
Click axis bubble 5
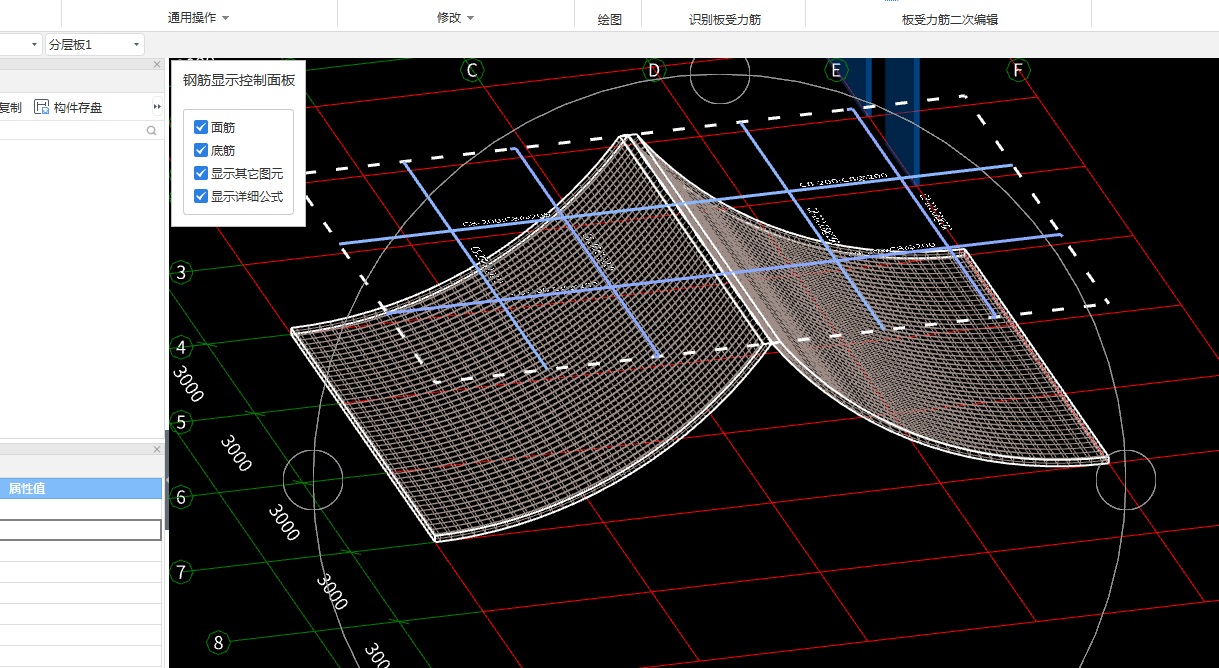[x=181, y=422]
